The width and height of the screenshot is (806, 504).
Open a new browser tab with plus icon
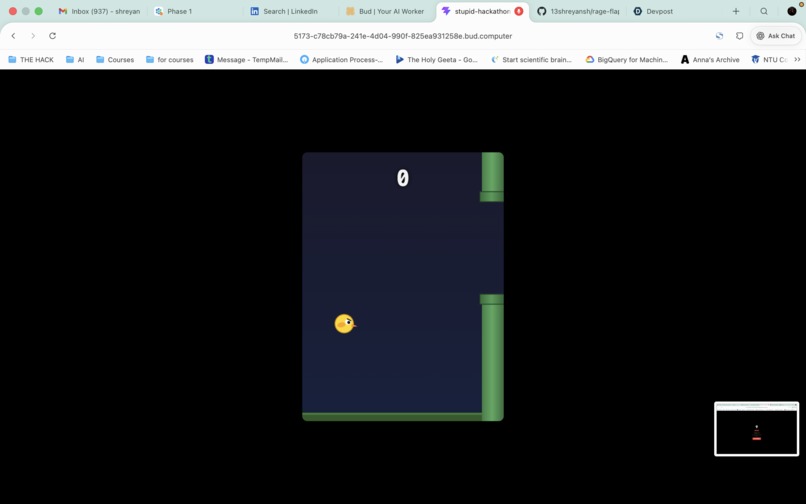(736, 11)
